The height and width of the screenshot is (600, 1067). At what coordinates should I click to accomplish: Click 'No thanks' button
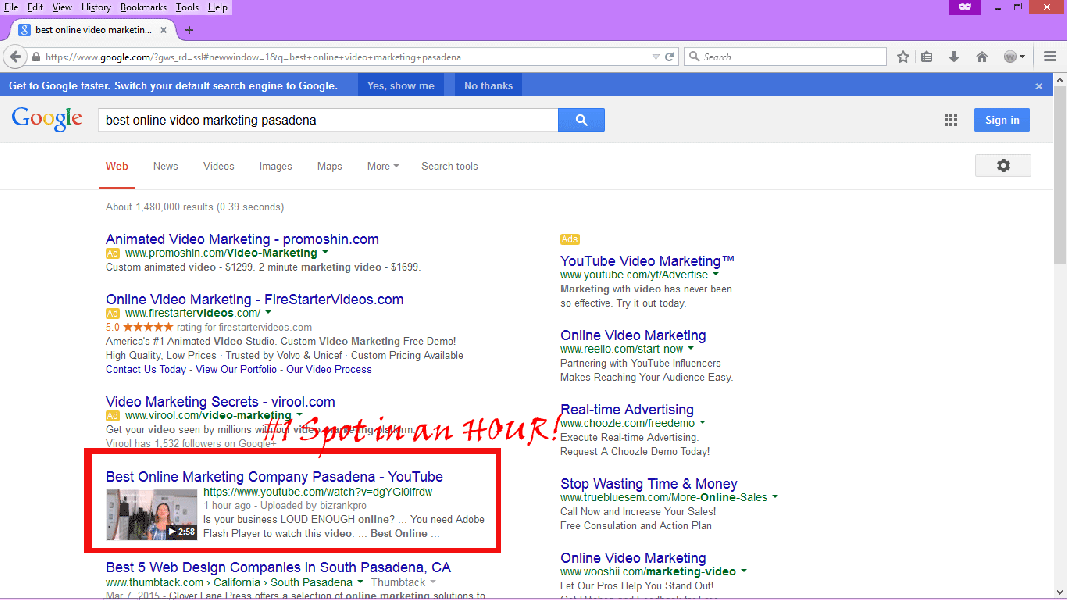(x=489, y=86)
